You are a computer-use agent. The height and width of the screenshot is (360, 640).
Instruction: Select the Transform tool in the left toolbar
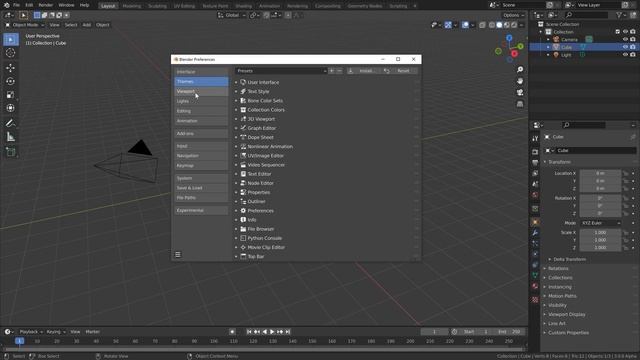coord(11,108)
